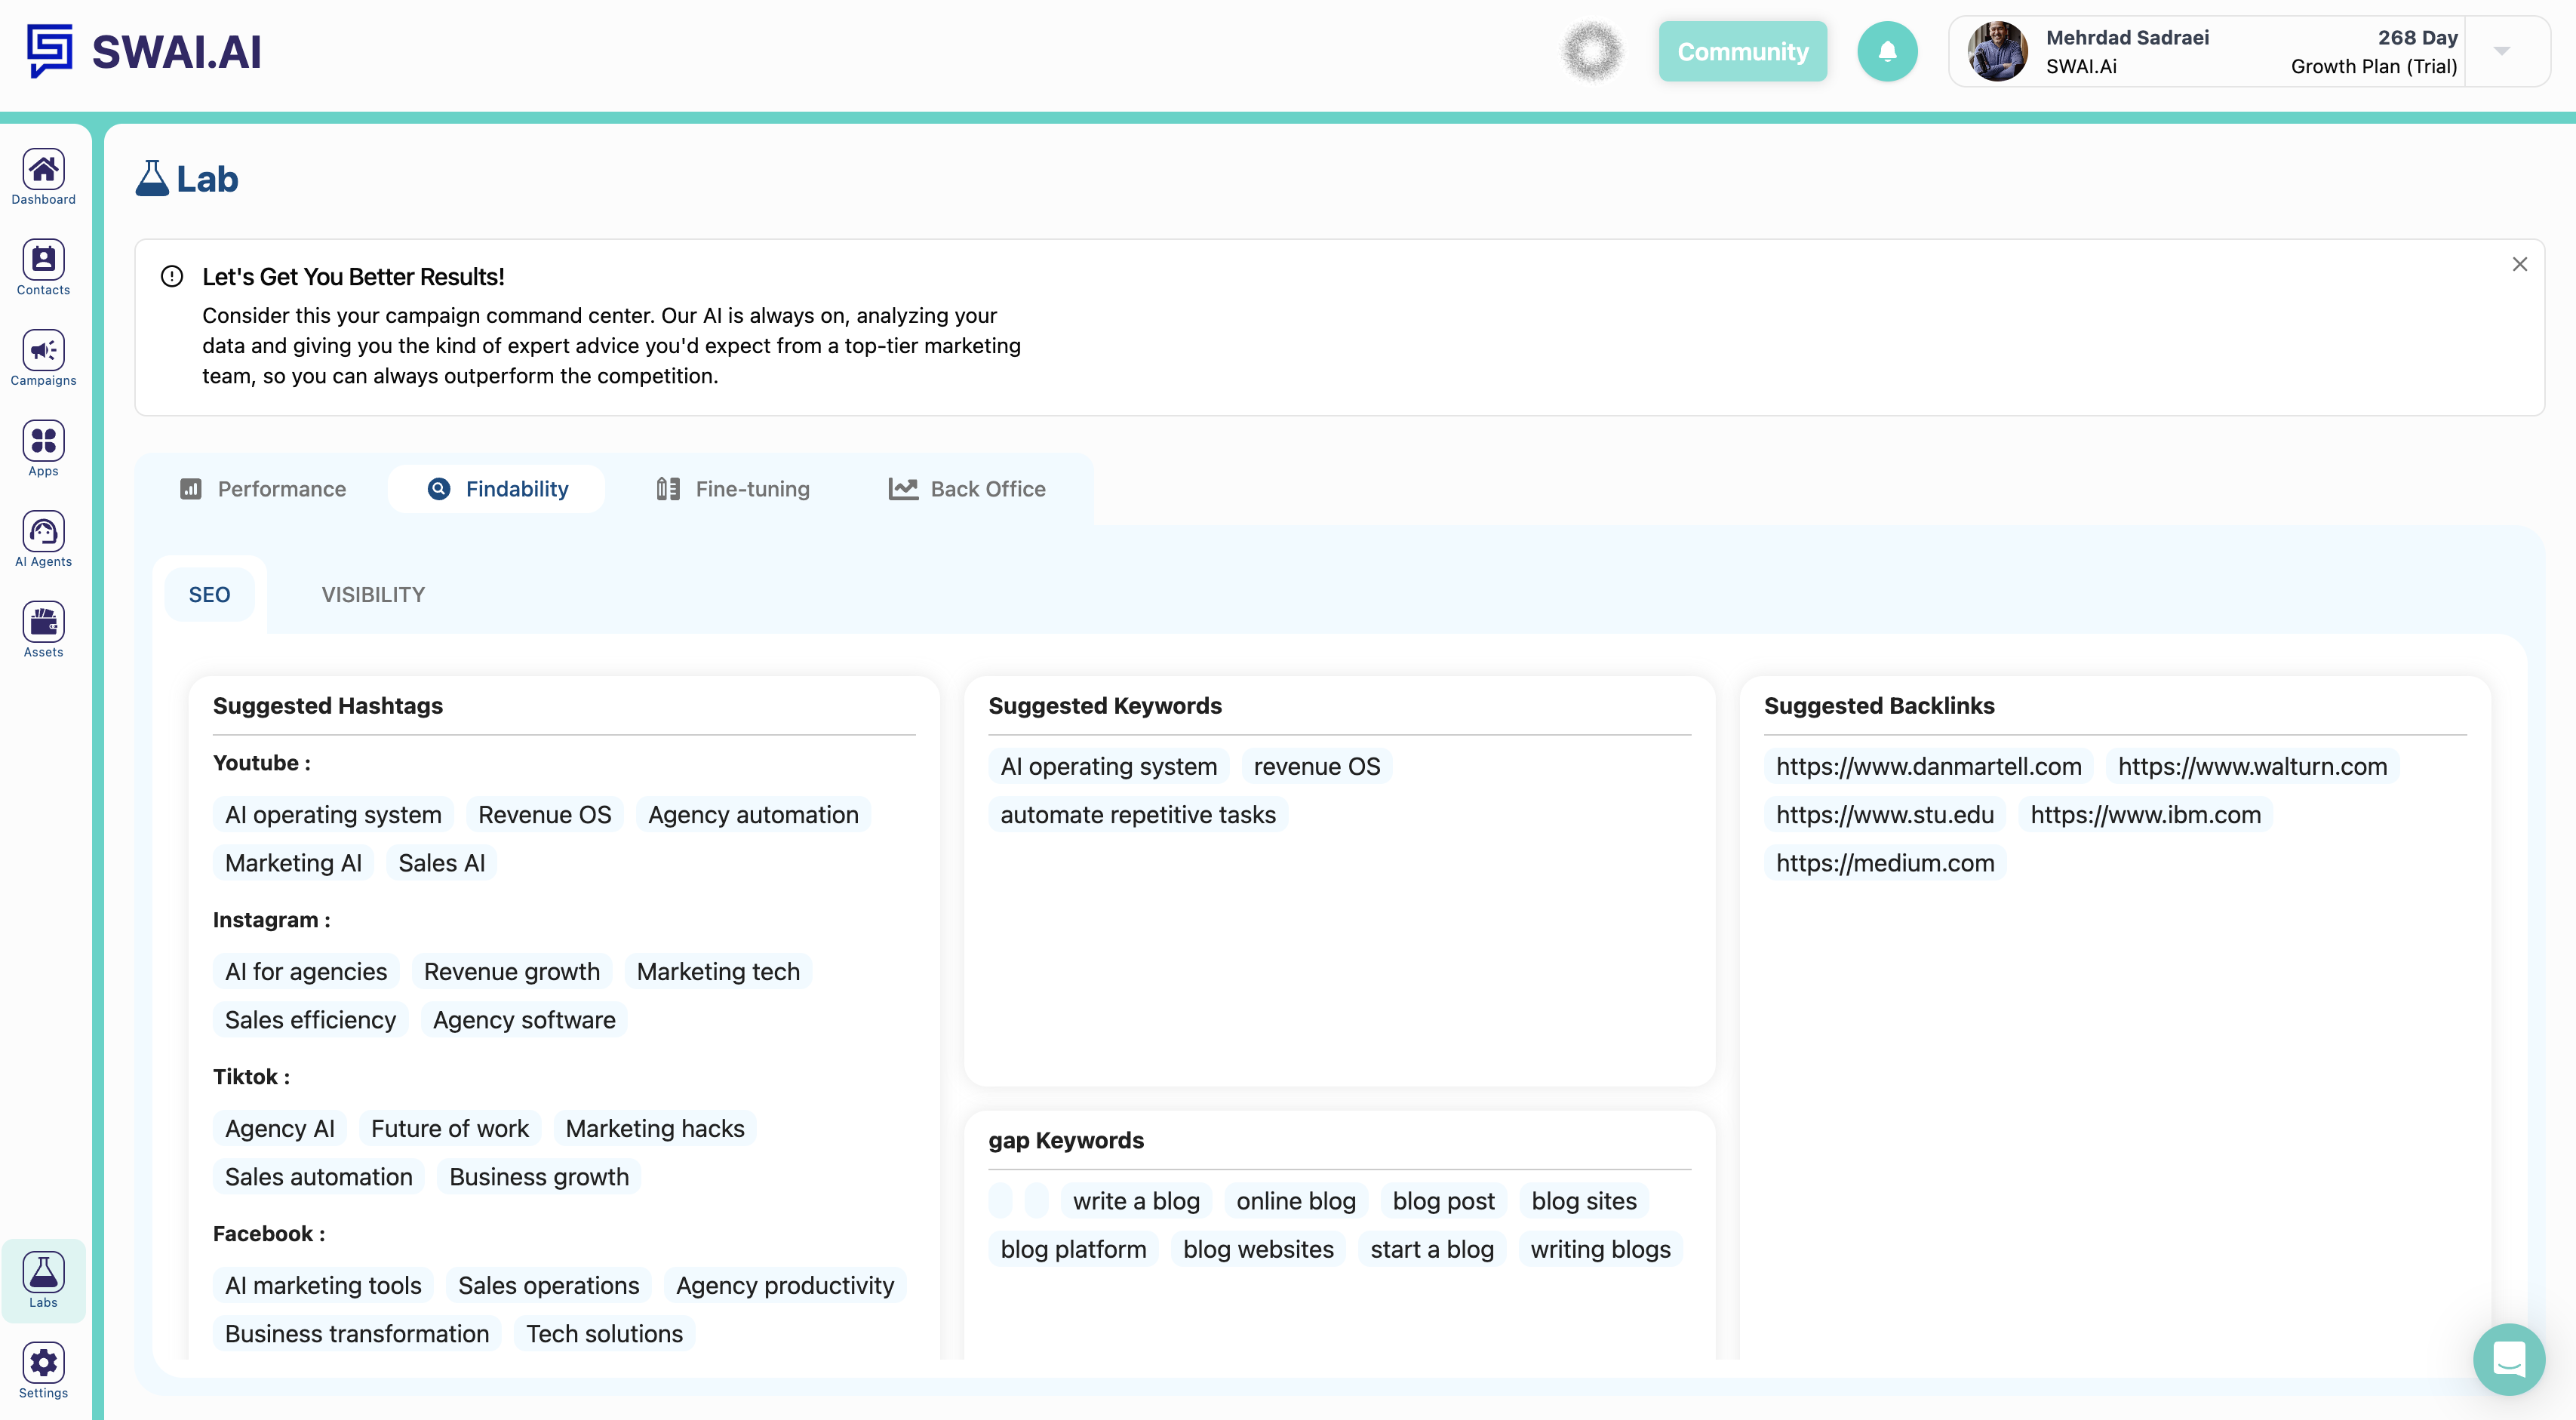Open notifications with the bell icon
Viewport: 2576px width, 1420px height.
click(x=1887, y=51)
